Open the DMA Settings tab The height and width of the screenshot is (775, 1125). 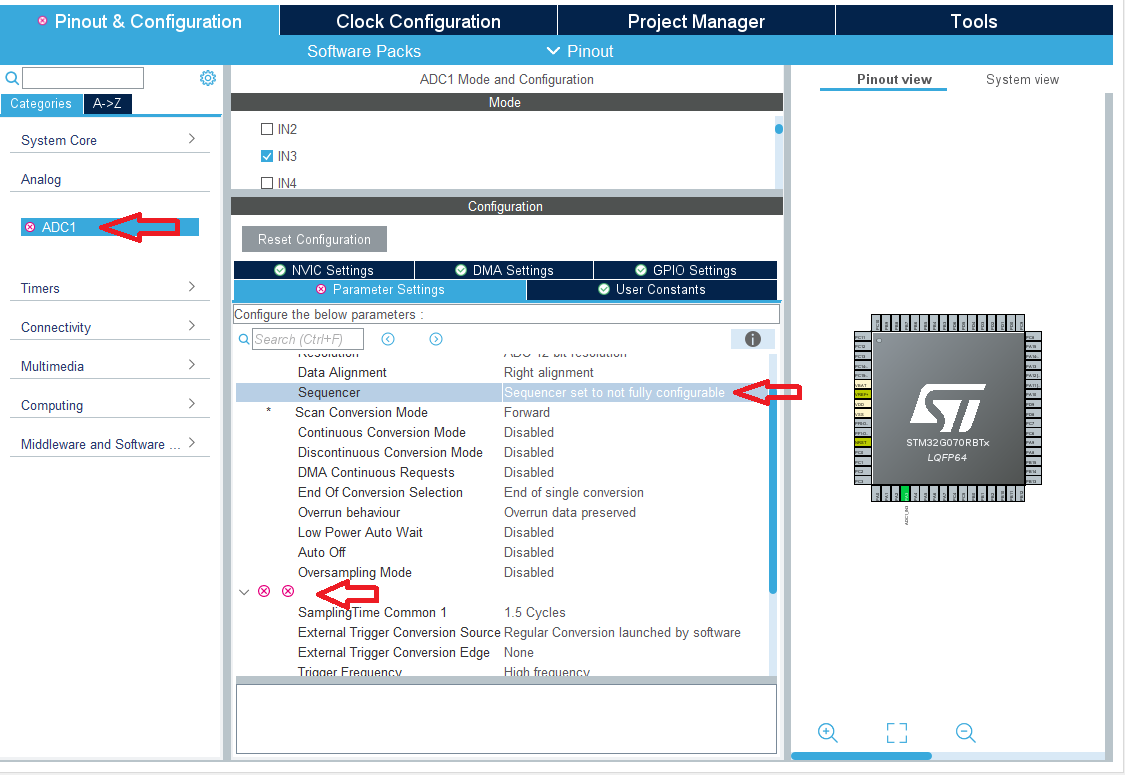click(x=504, y=269)
